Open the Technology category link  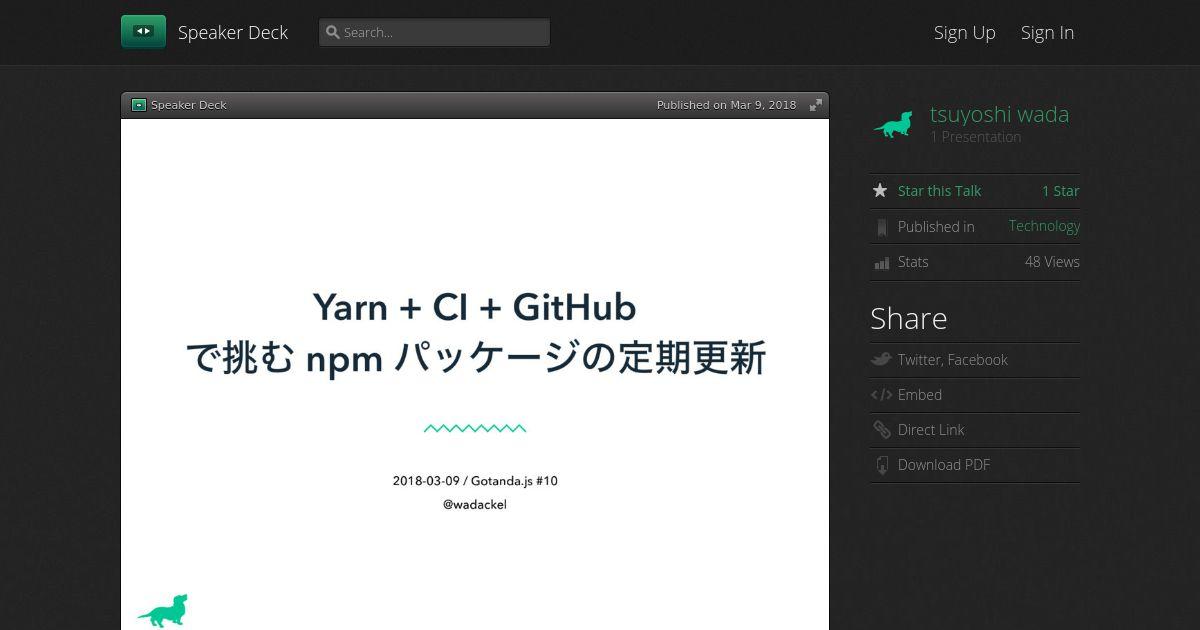[x=1044, y=226]
